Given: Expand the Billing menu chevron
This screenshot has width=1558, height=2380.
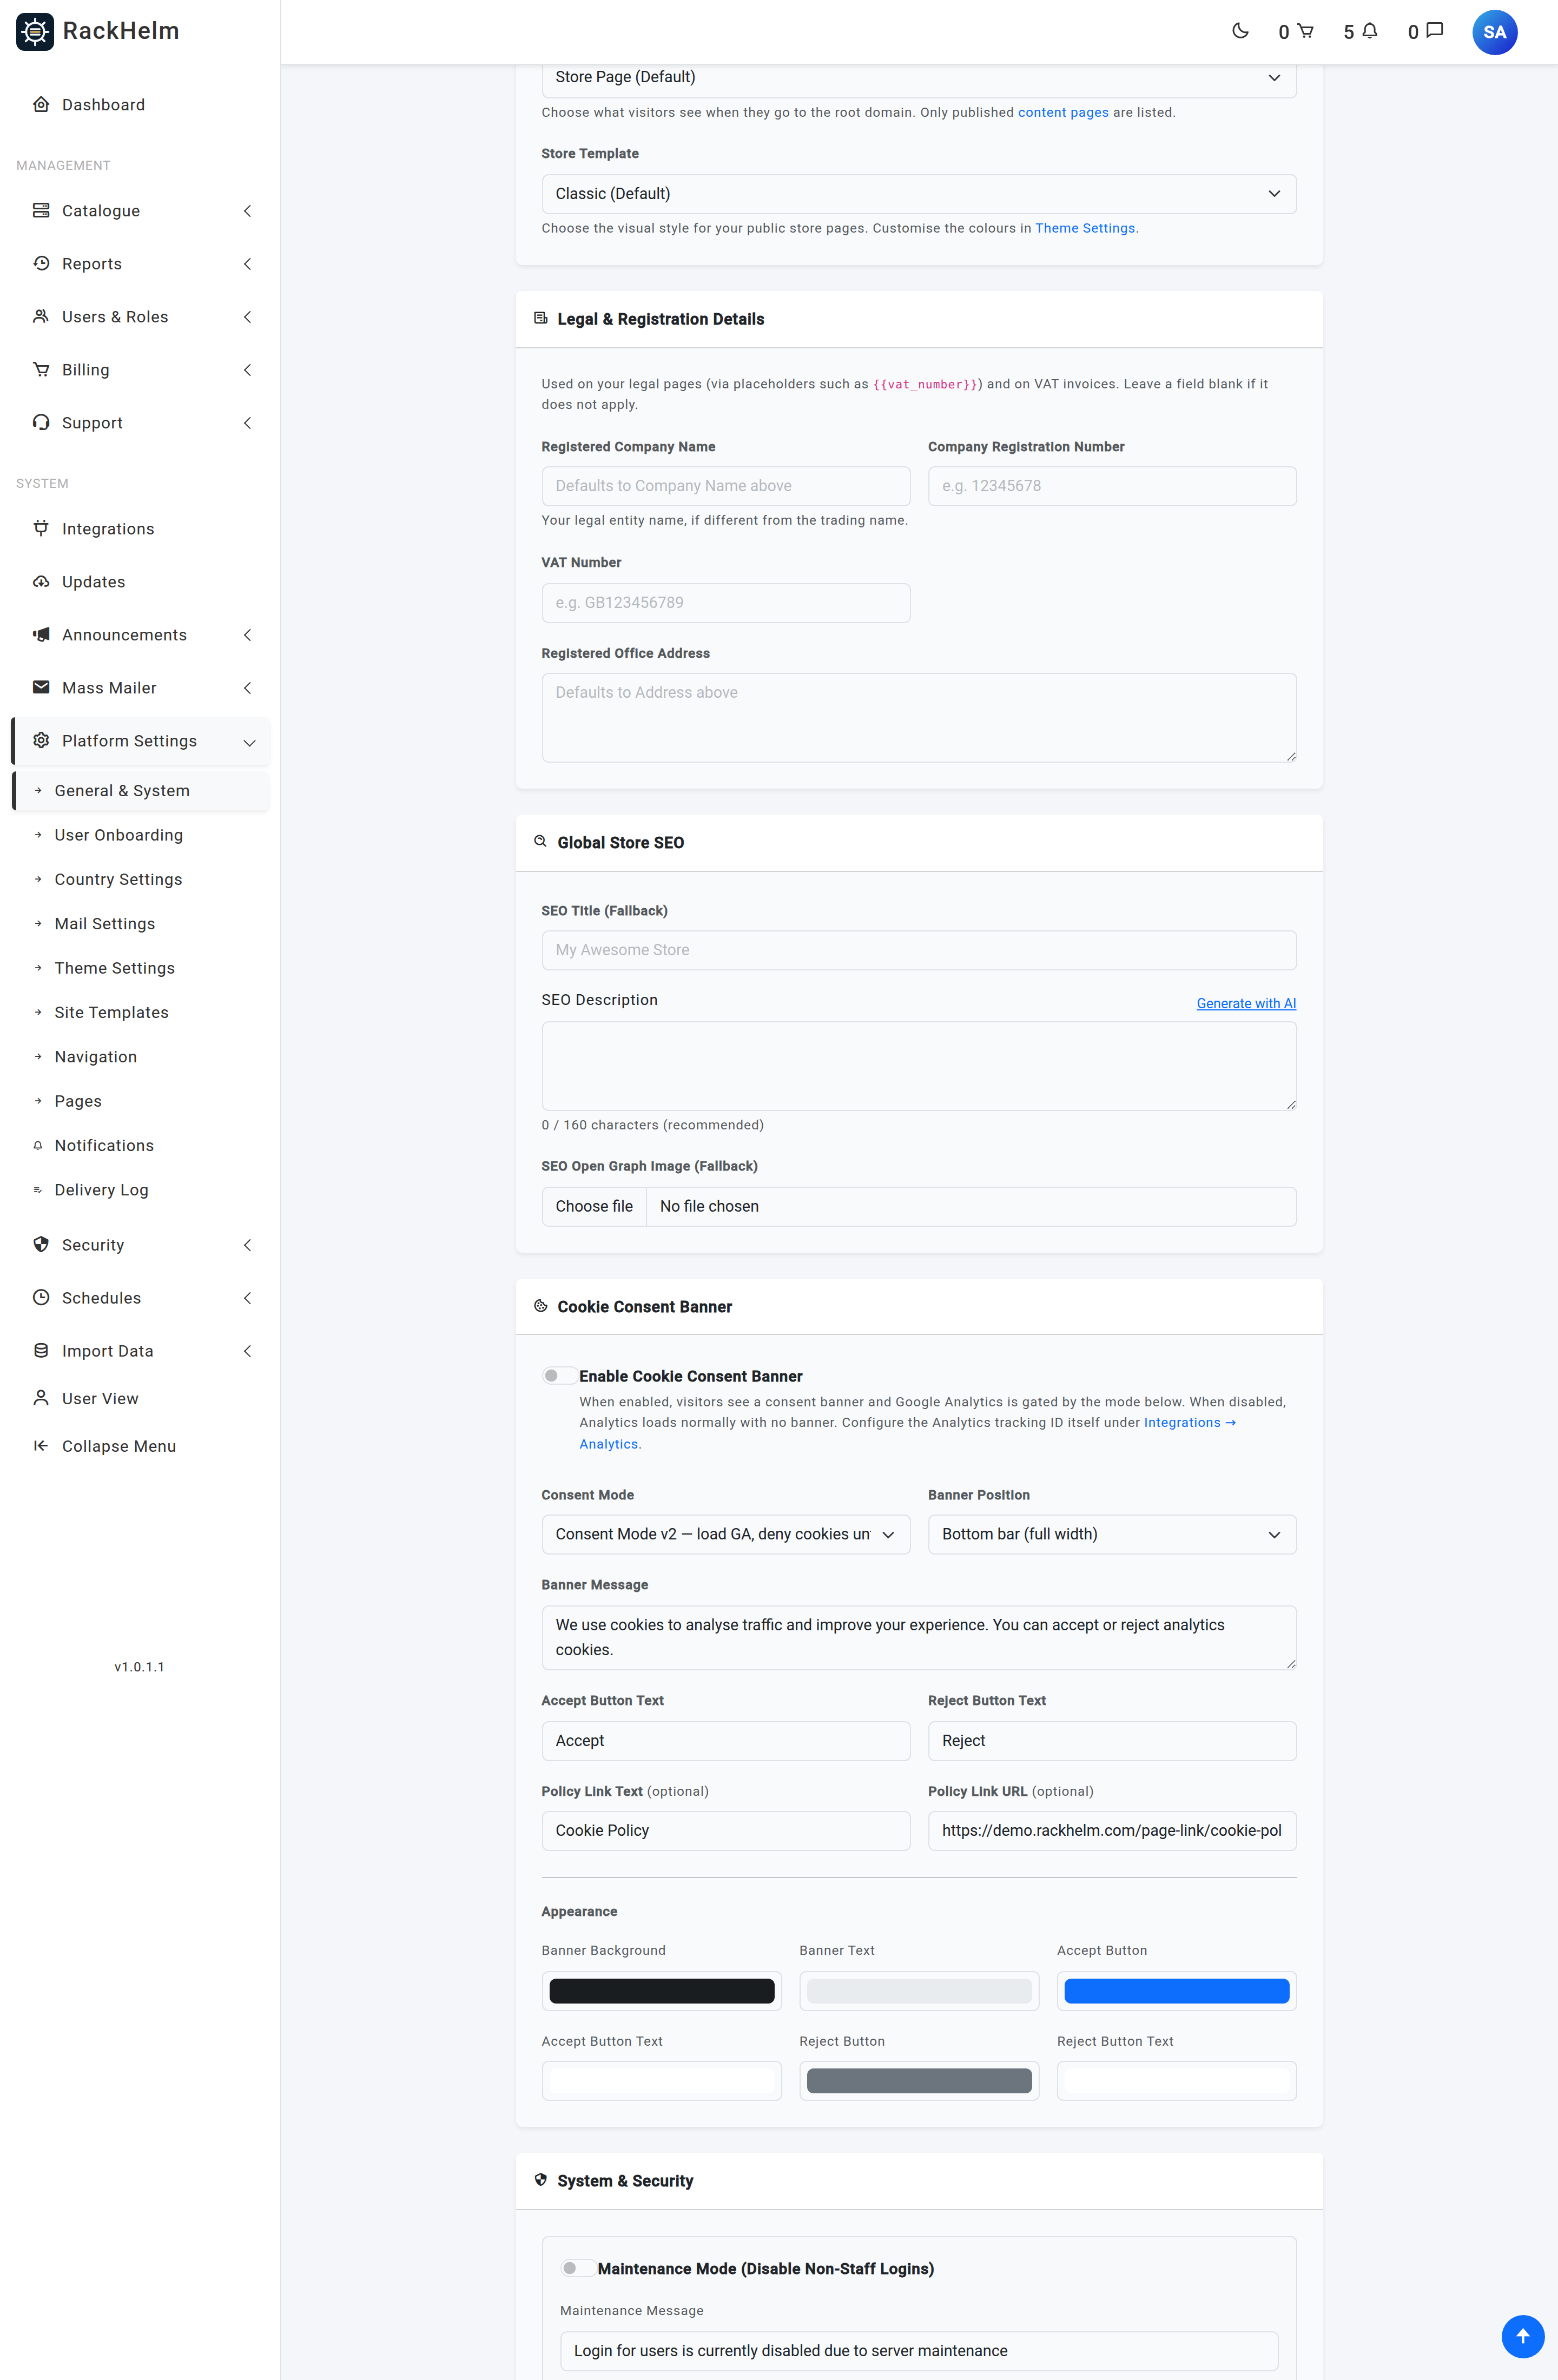Looking at the screenshot, I should click(x=247, y=369).
